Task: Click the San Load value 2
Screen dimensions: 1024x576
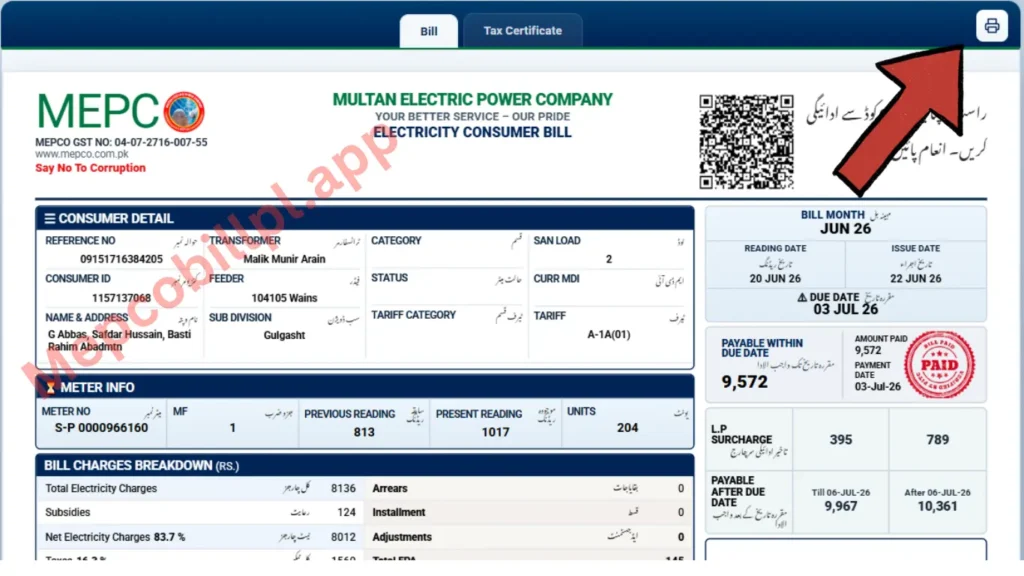Action: tap(609, 259)
